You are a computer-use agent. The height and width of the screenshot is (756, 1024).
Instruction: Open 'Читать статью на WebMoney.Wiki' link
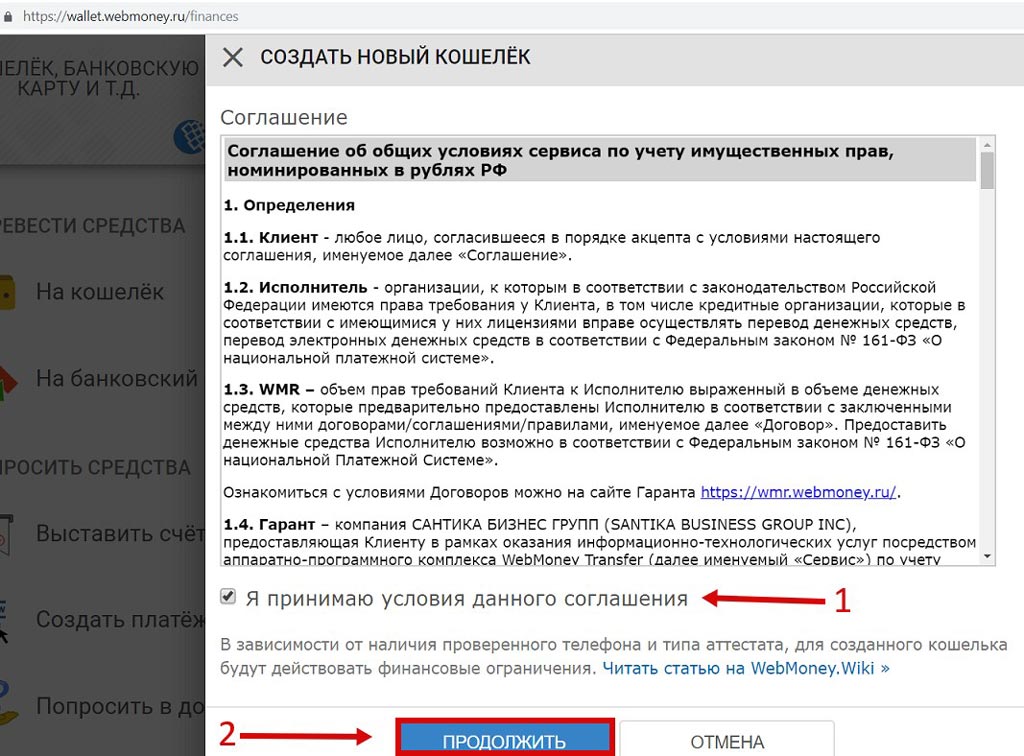[746, 669]
